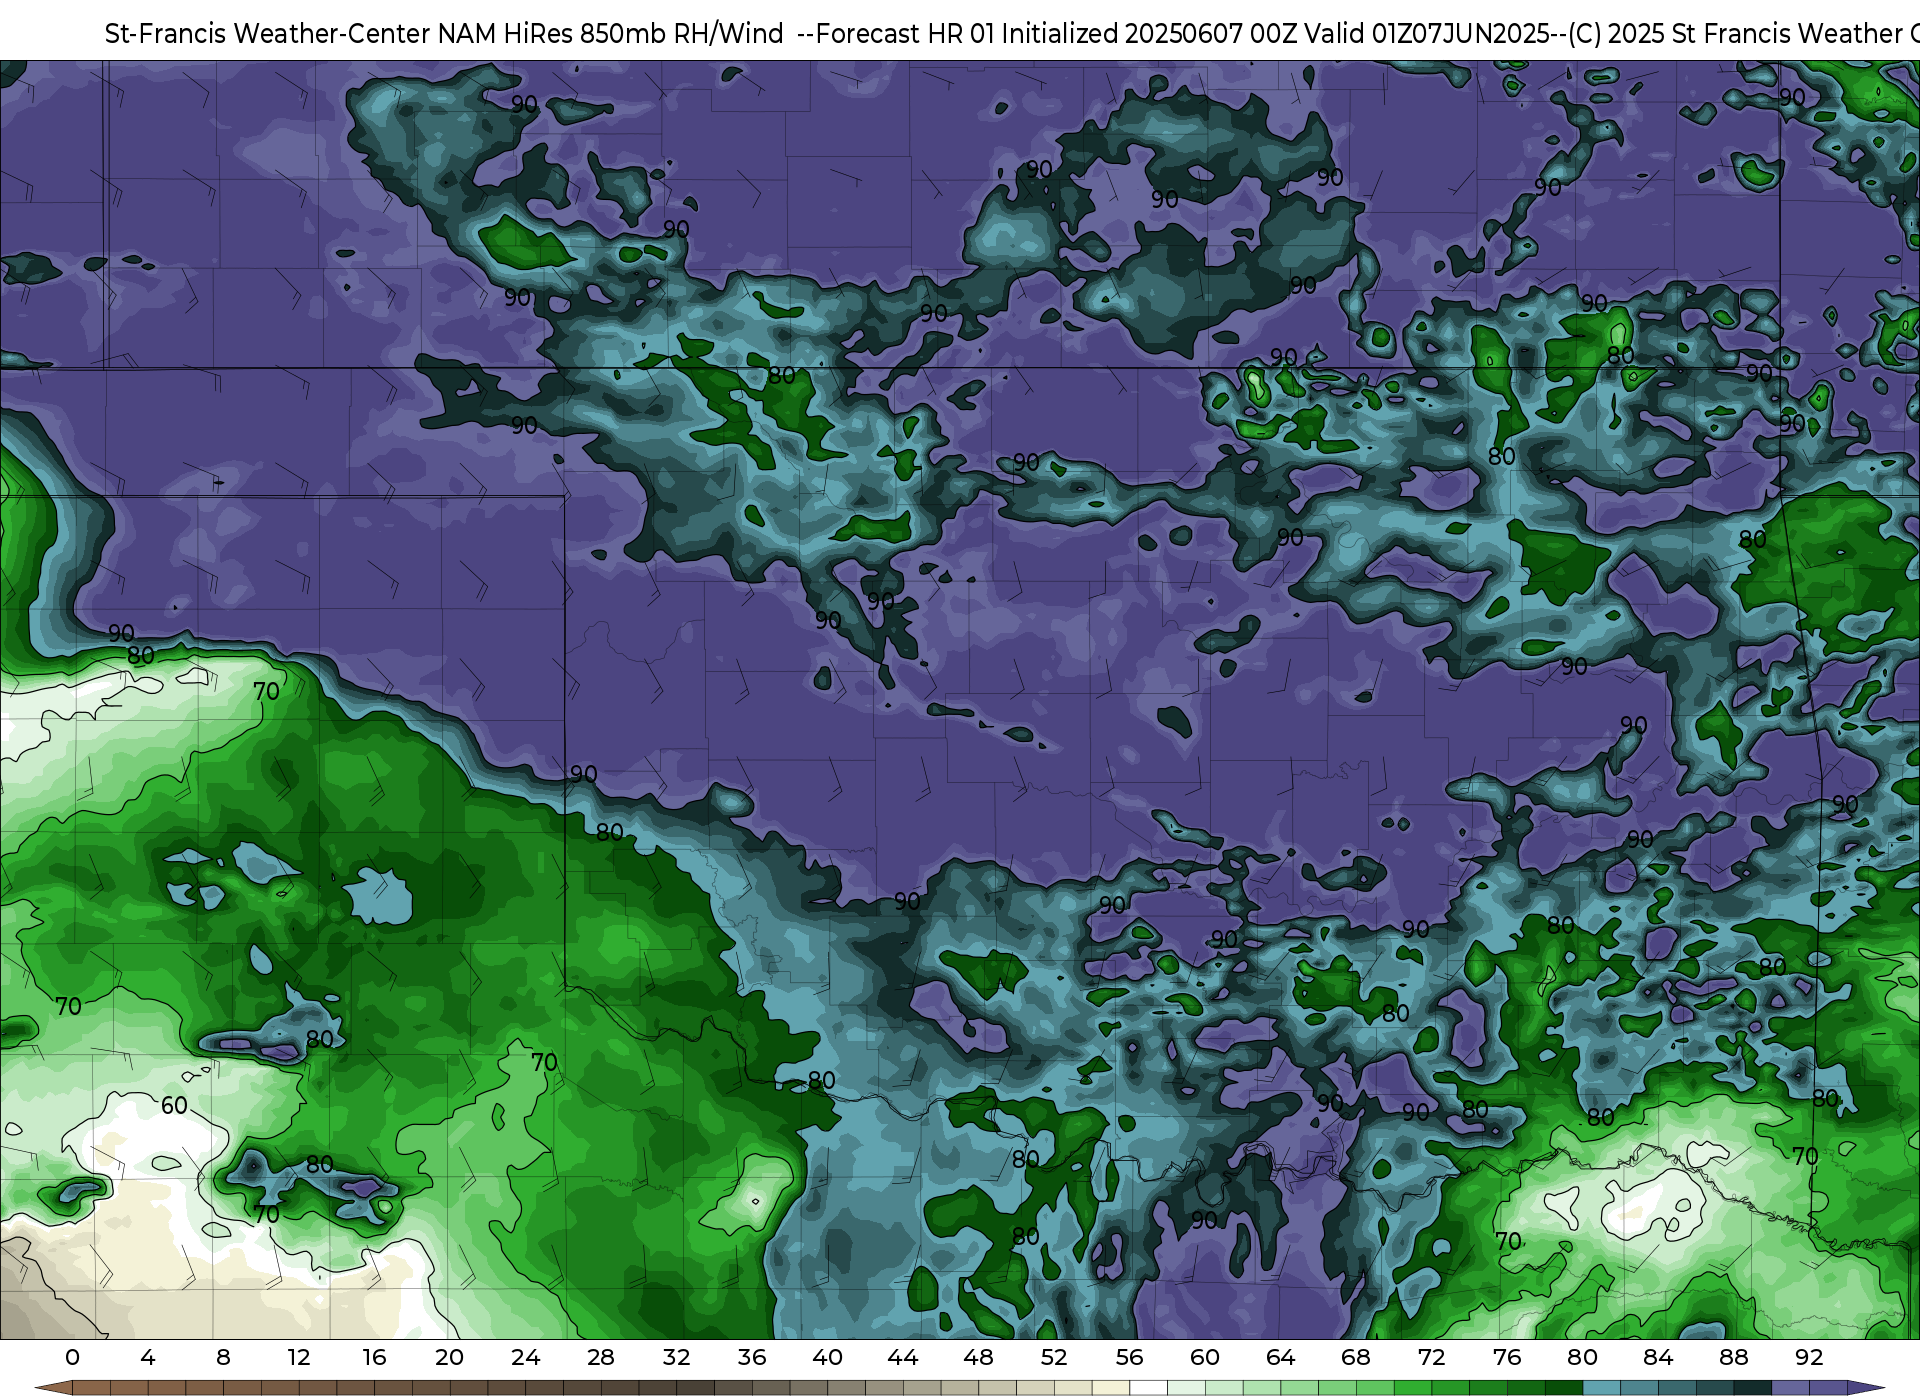Click the 48 tick label on the color scale
1920x1400 pixels.
pos(978,1357)
